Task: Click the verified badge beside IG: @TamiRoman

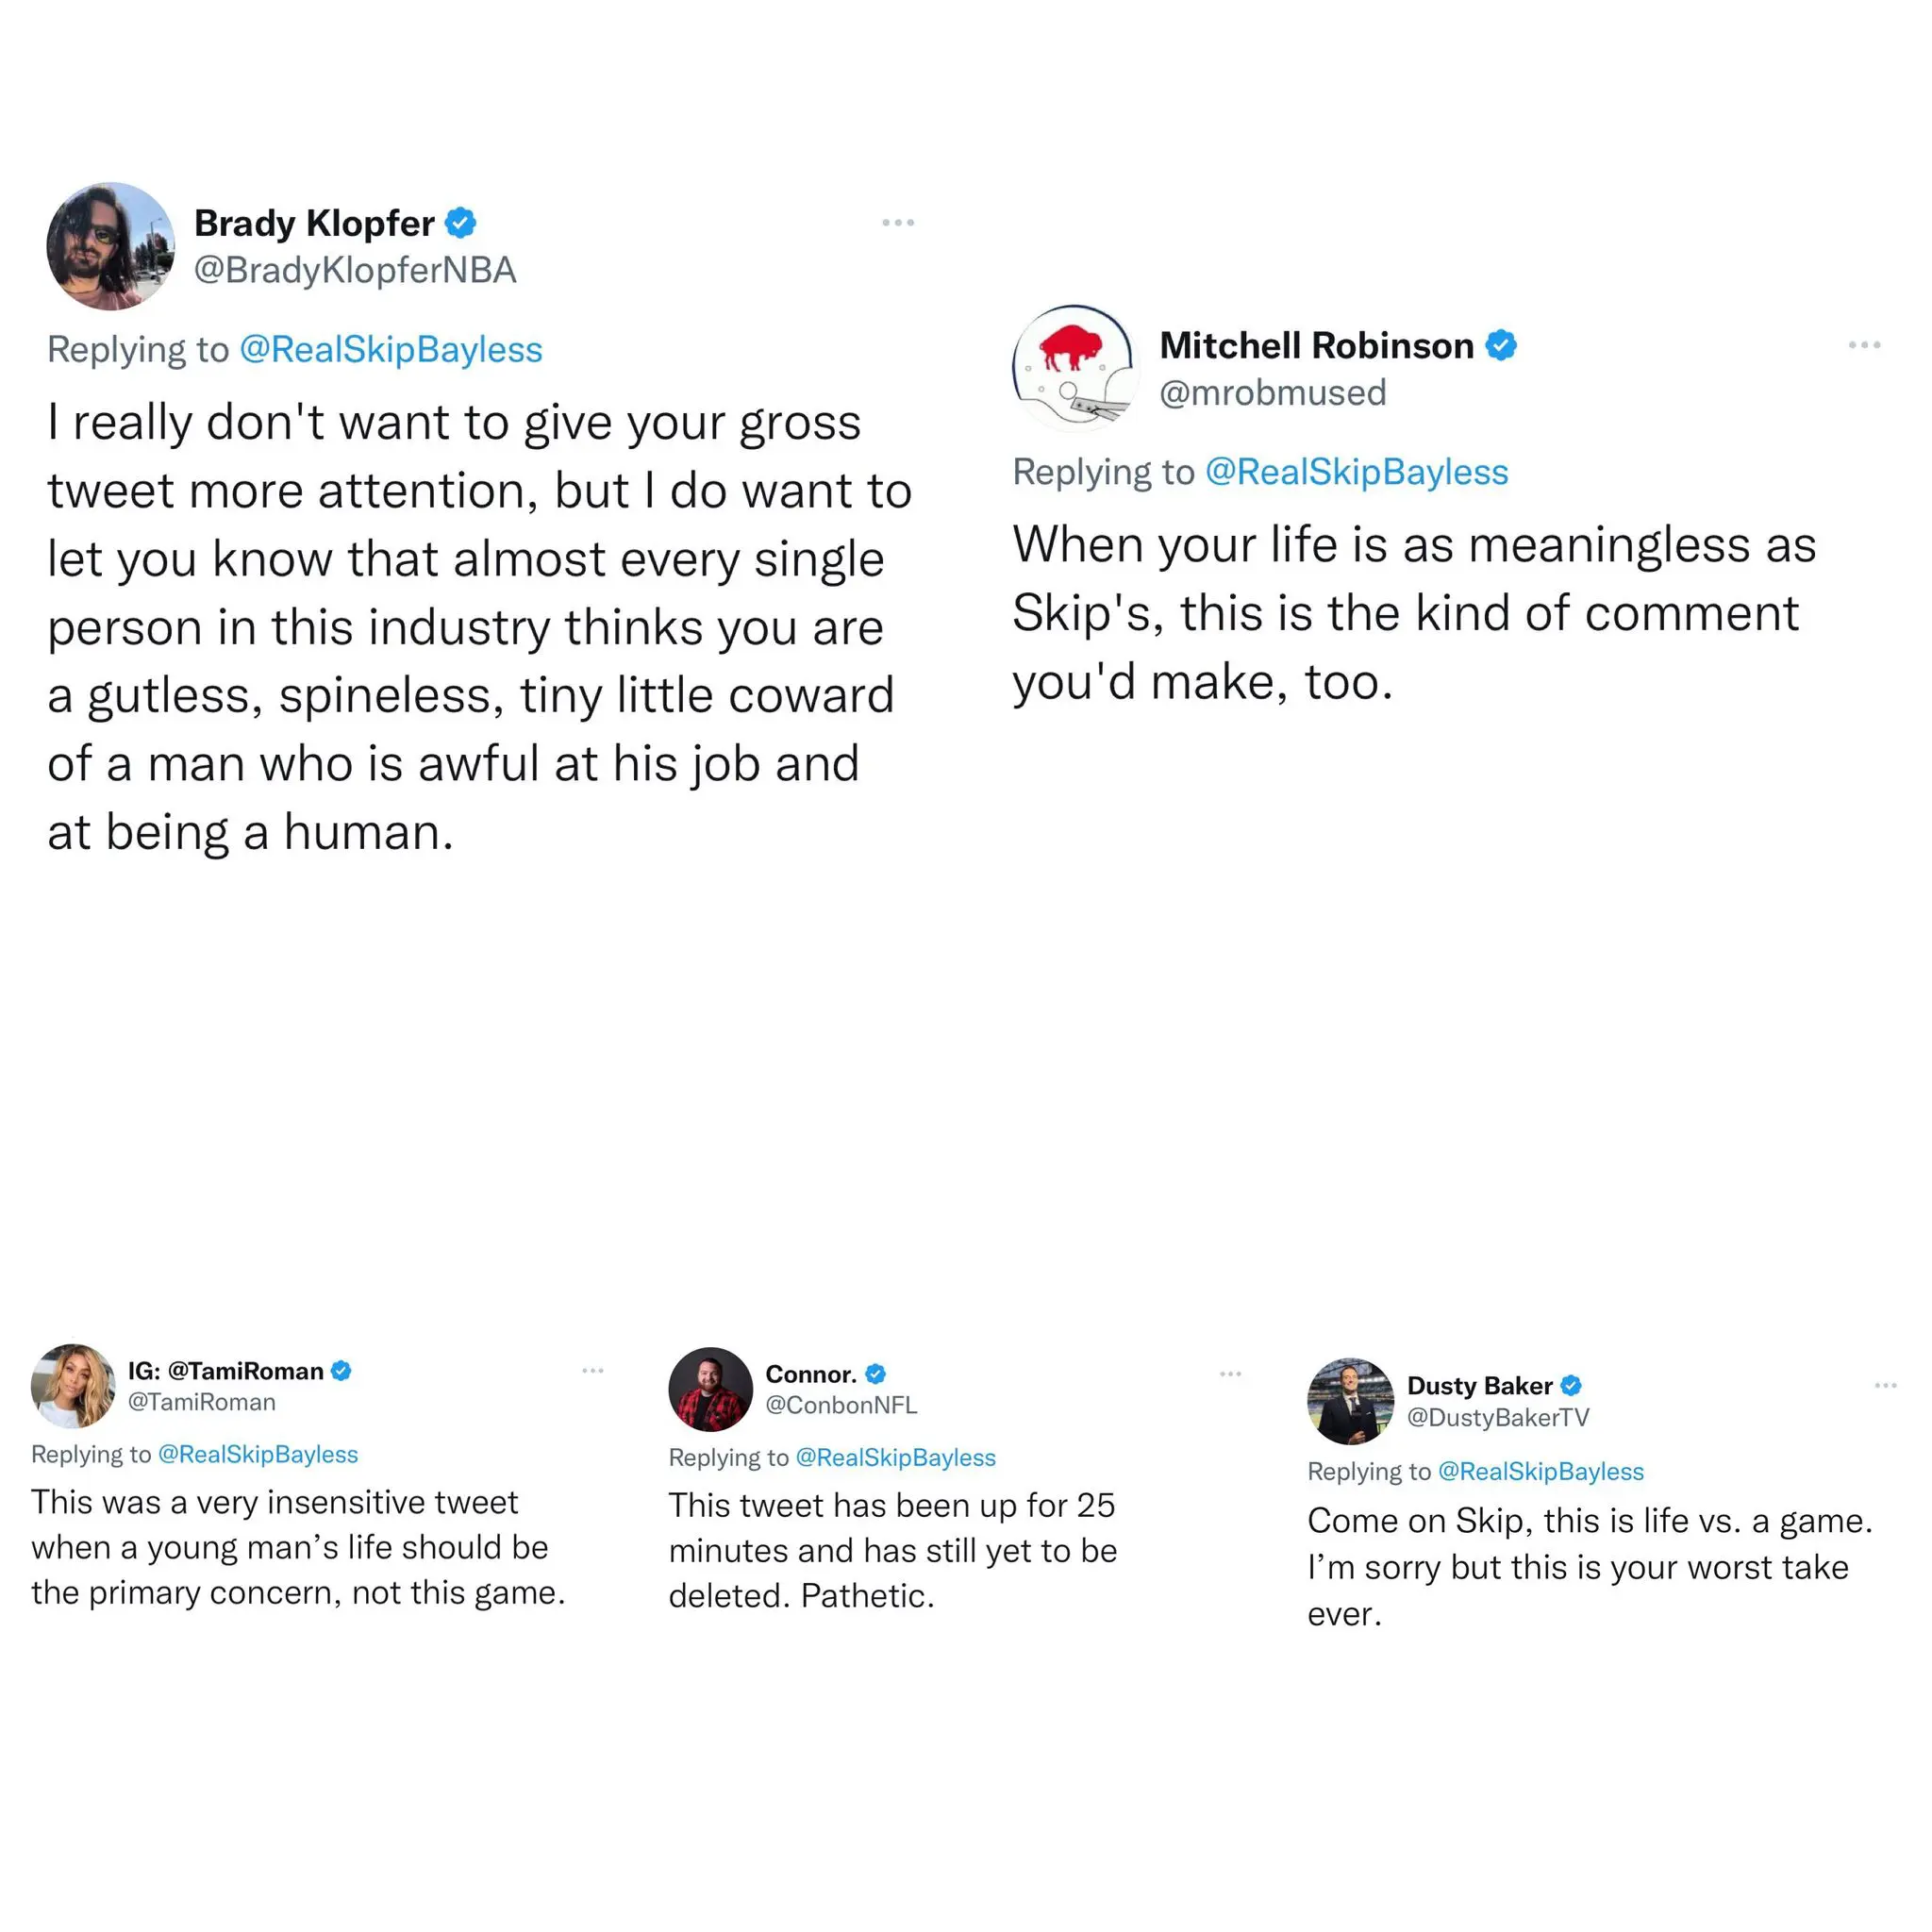Action: (x=341, y=1371)
